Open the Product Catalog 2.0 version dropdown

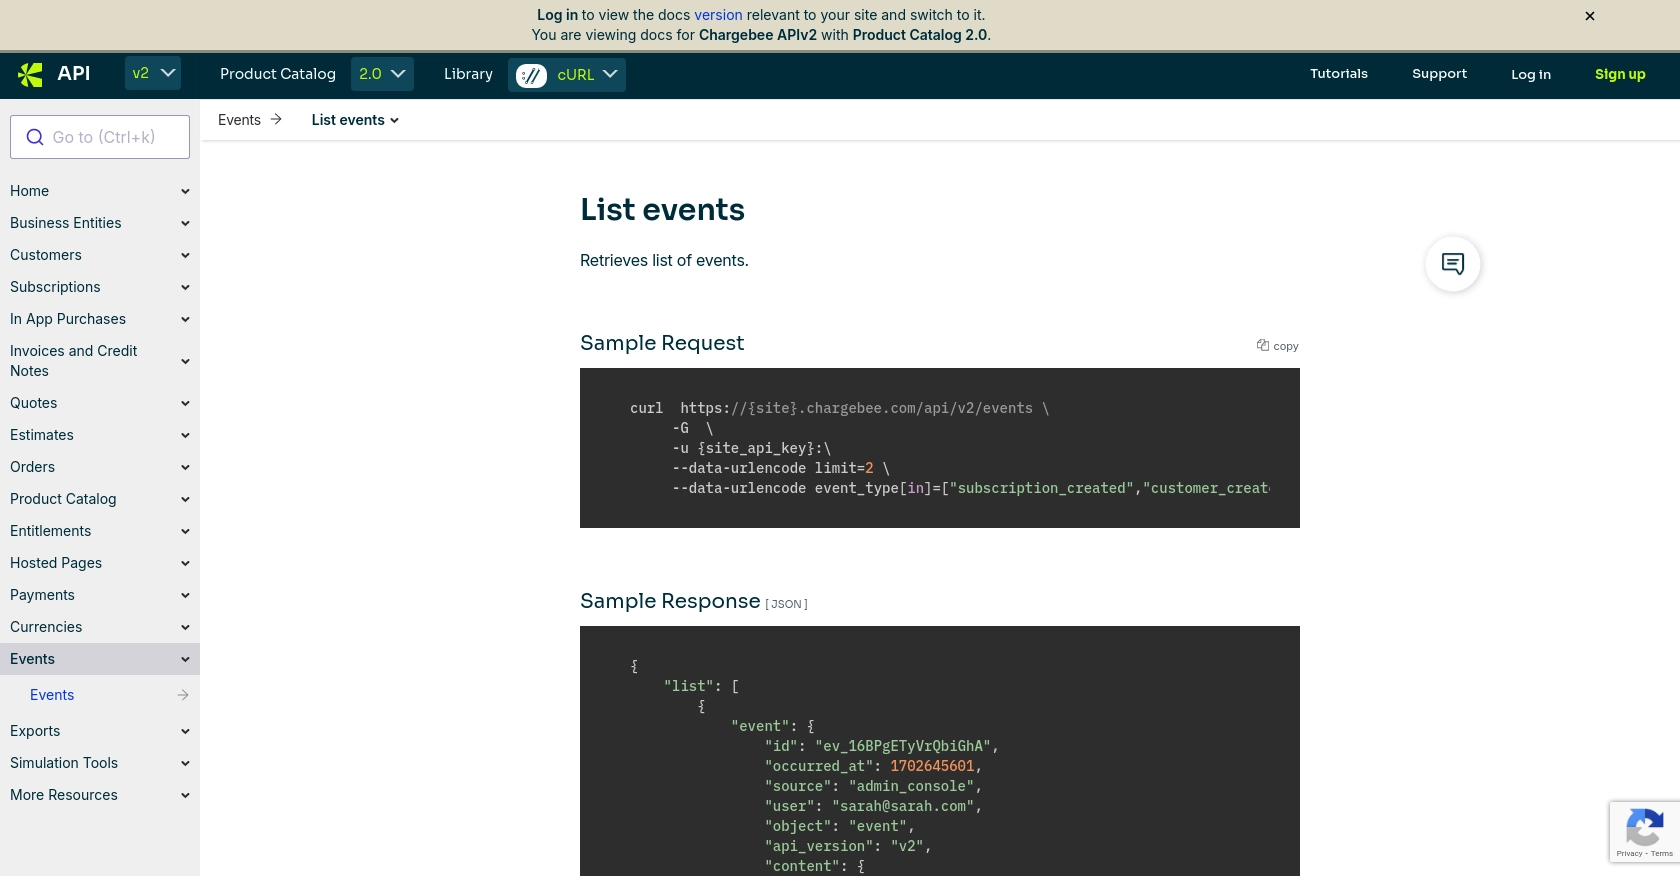click(382, 74)
